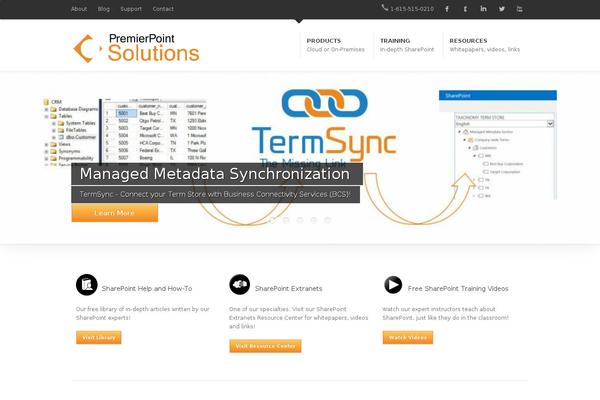Open the YouTube channel icon
600x400 pixels.
coord(519,9)
